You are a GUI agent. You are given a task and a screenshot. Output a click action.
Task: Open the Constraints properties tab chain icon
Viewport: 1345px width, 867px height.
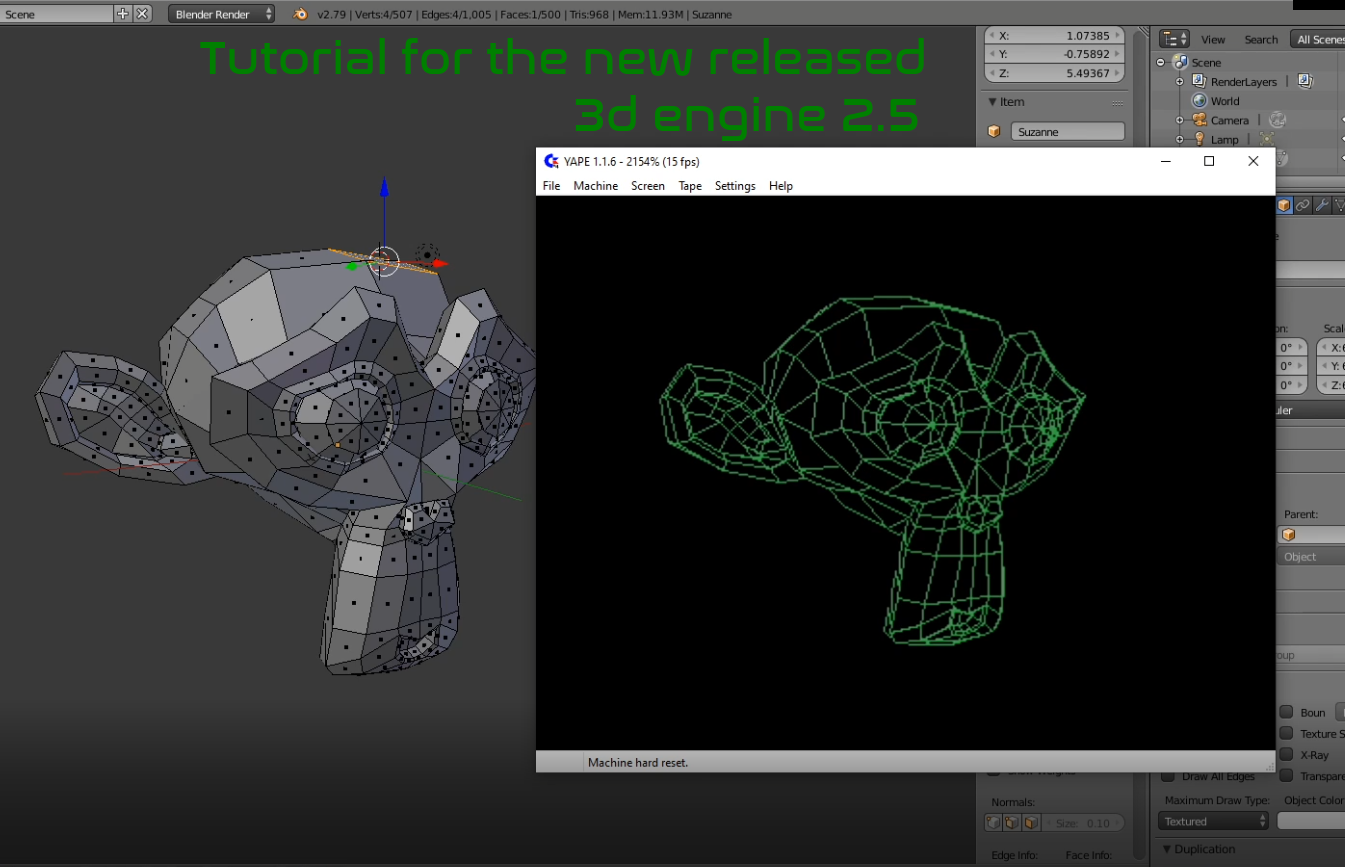[x=1303, y=205]
